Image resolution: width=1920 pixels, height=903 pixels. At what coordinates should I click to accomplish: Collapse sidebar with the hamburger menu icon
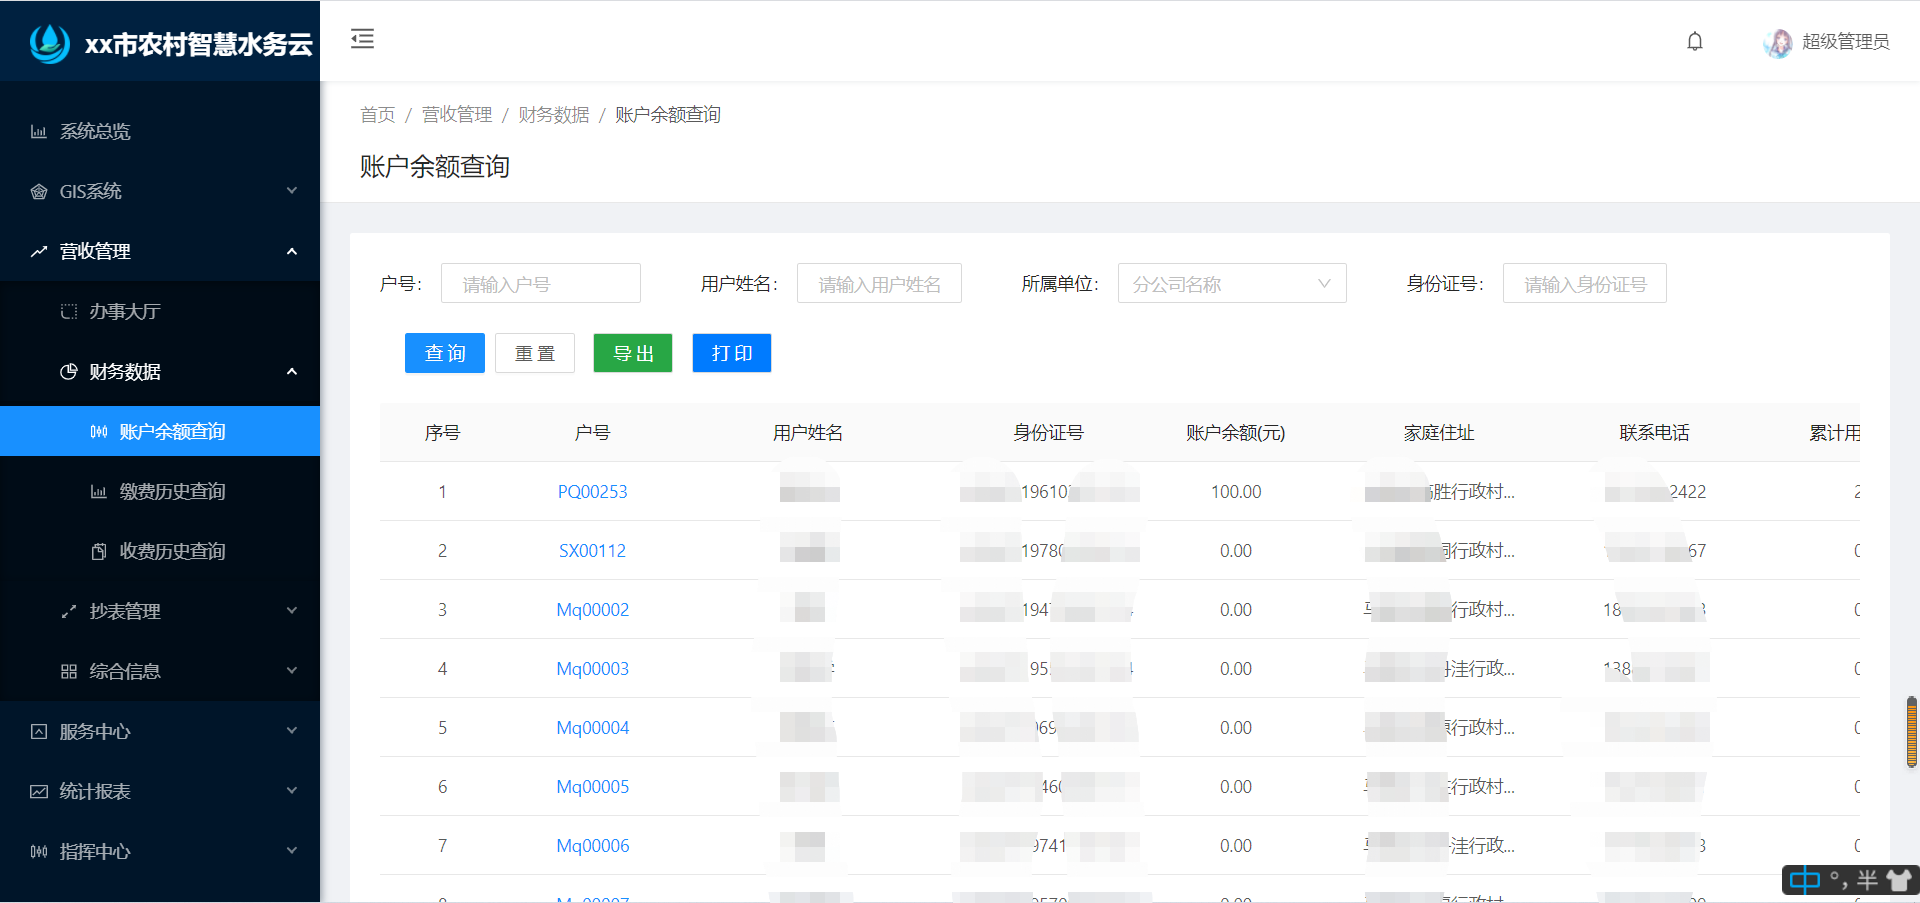point(362,39)
